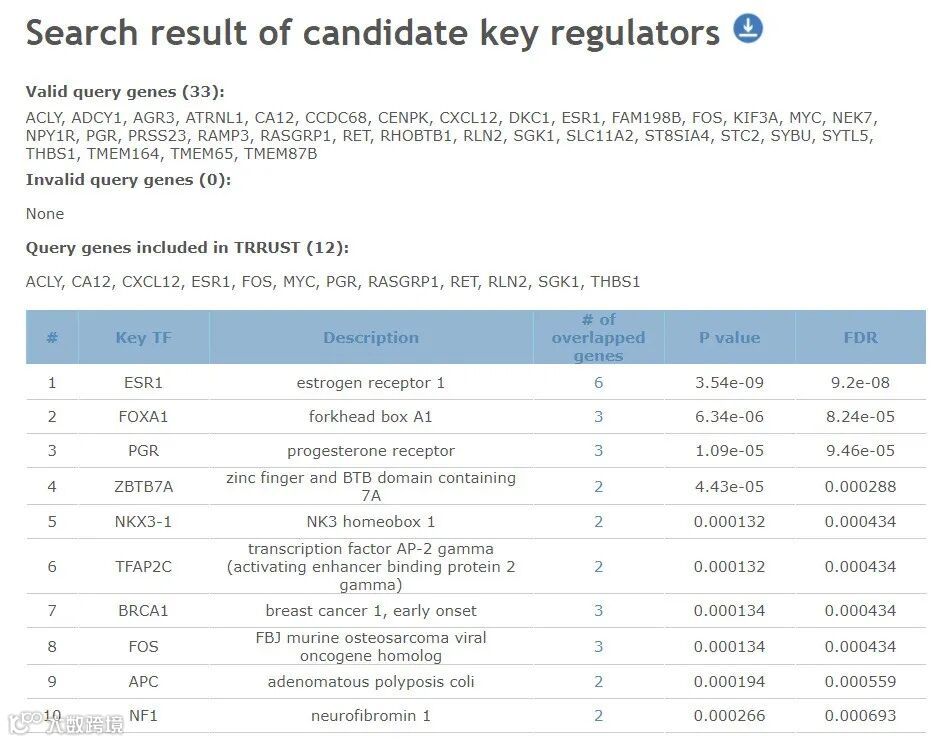
Task: Open overlapped genes link for PGR
Action: pos(598,451)
